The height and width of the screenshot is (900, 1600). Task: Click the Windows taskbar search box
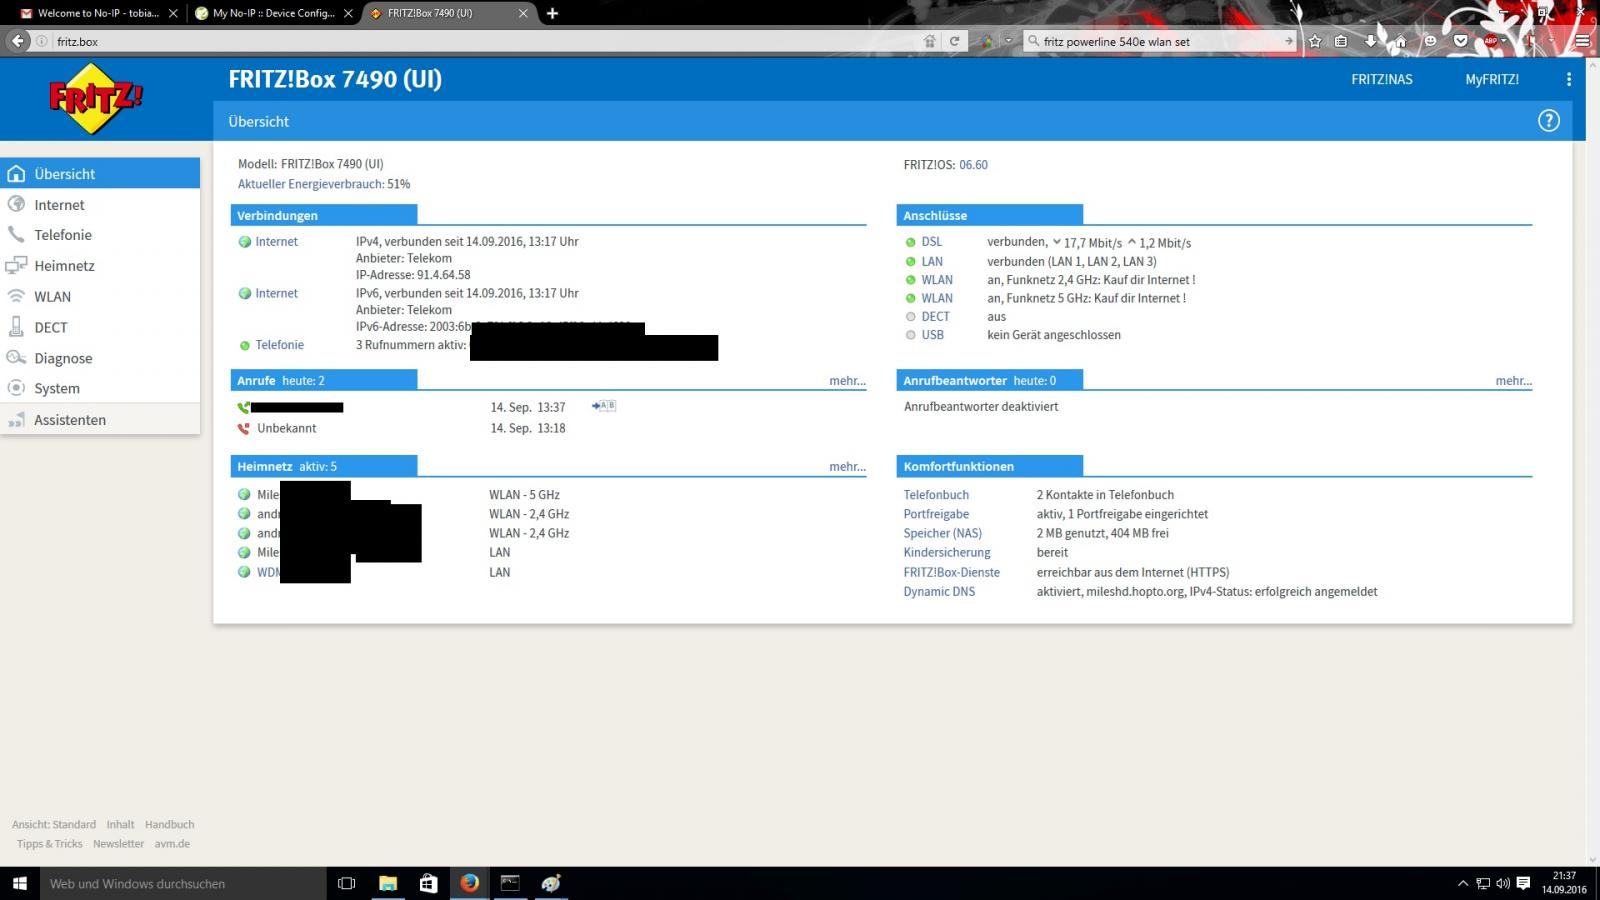(182, 883)
